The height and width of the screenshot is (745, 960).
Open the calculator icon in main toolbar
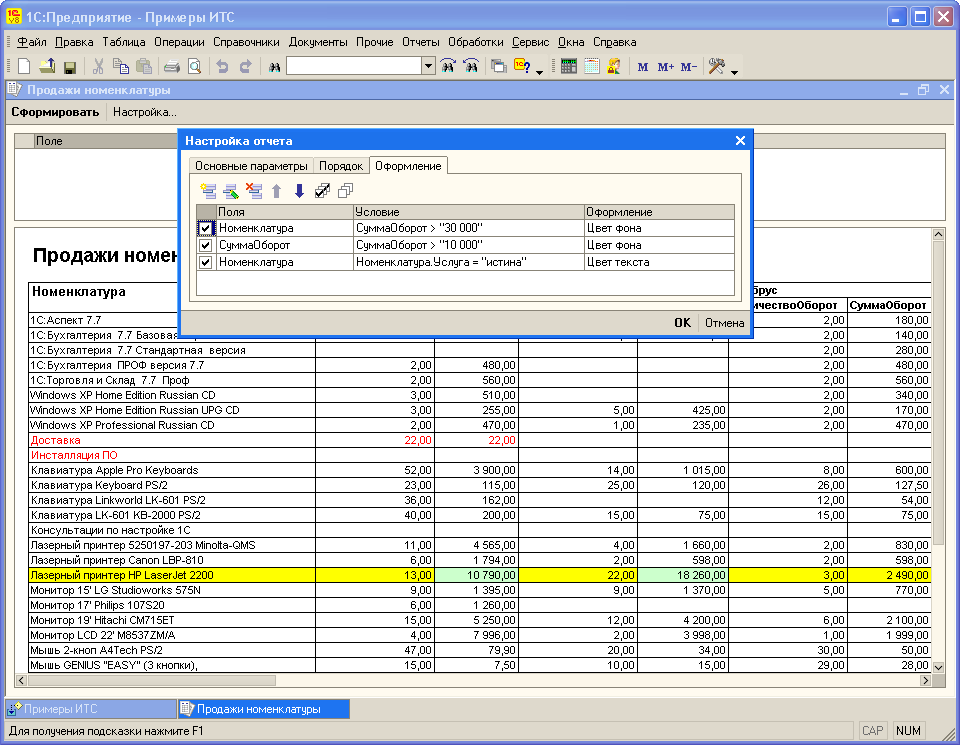click(569, 67)
